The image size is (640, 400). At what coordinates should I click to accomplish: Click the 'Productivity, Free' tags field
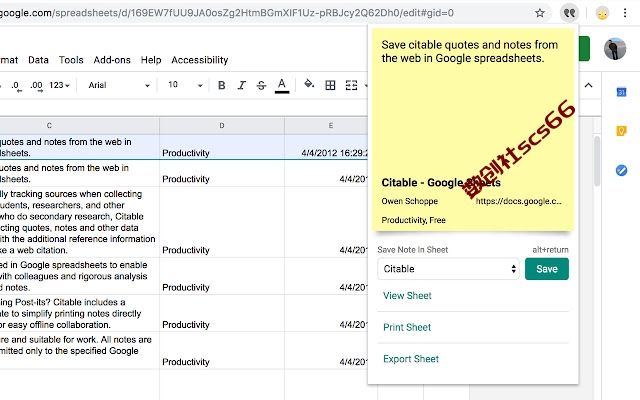coord(413,220)
